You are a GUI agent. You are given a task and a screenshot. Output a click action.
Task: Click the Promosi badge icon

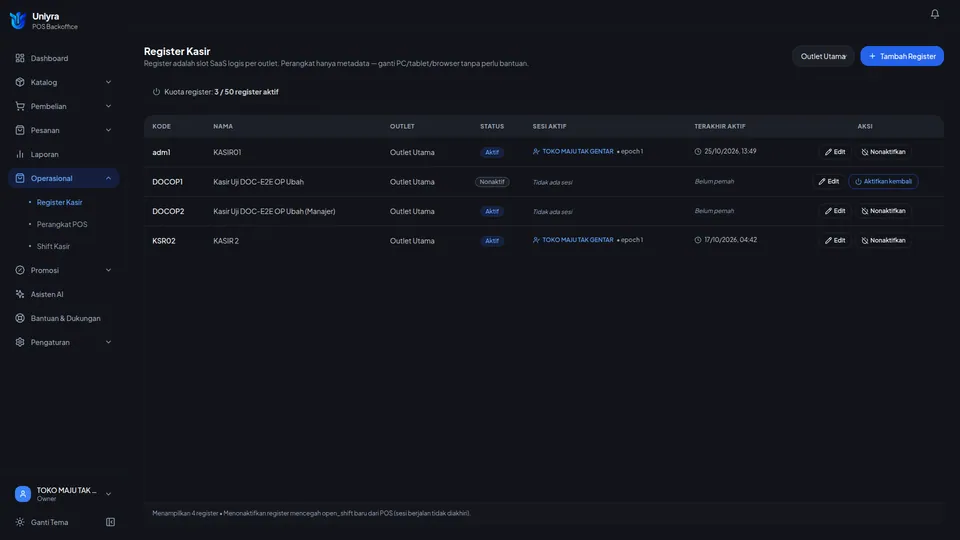[x=20, y=270]
